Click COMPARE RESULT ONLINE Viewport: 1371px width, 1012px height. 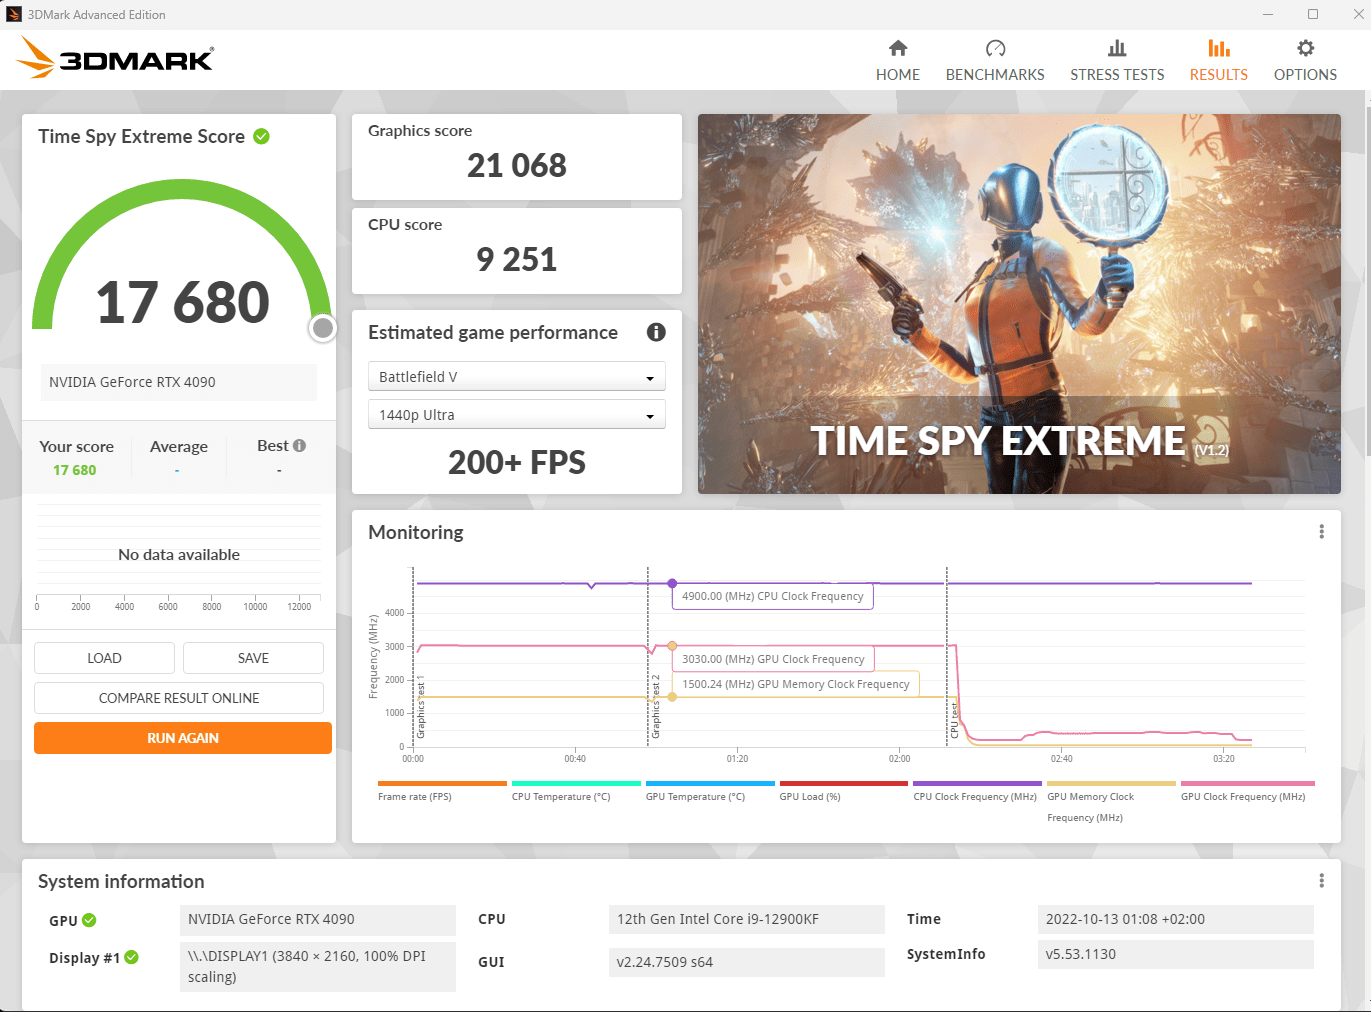[x=179, y=698]
